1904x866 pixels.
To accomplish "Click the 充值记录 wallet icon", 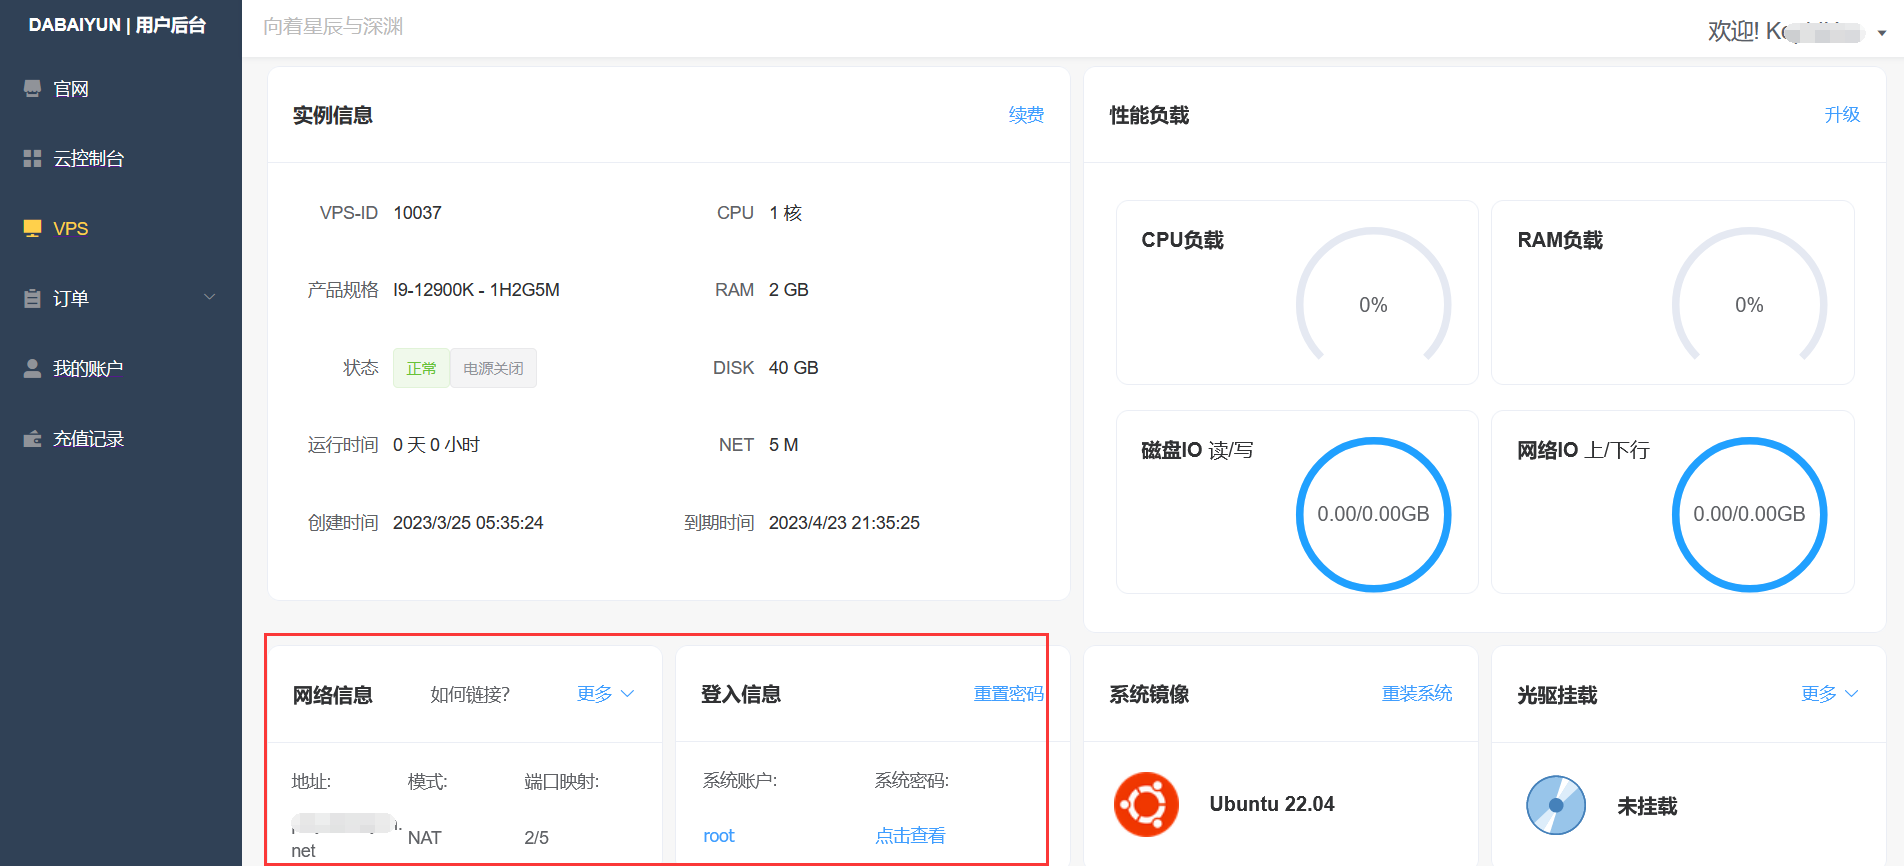I will 32,438.
